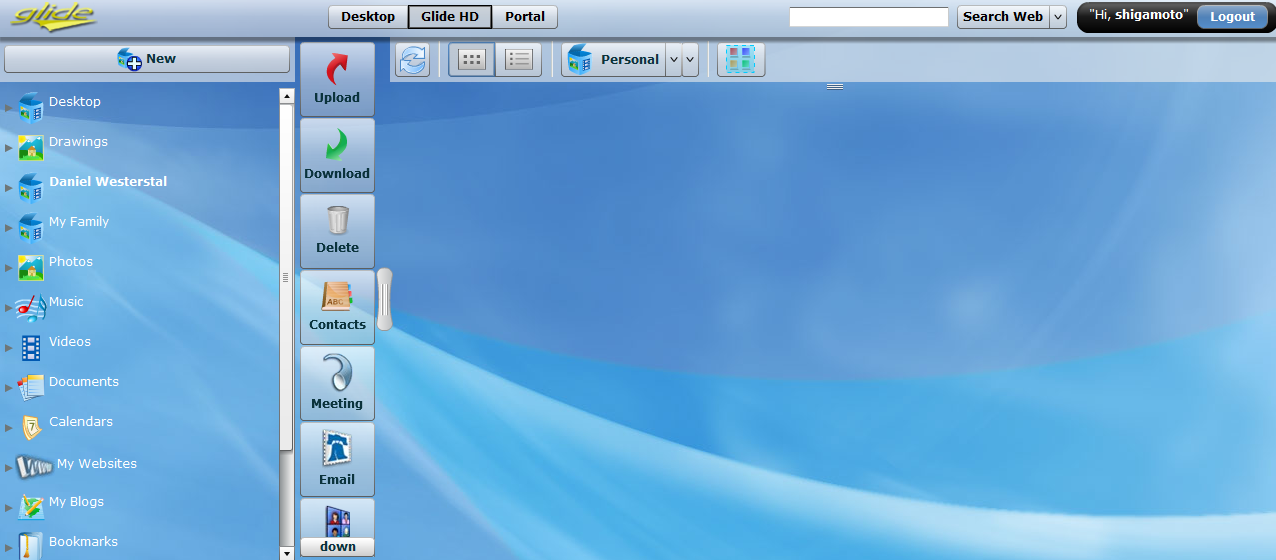Click the My Blogs icon
1276x560 pixels.
pyautogui.click(x=31, y=507)
